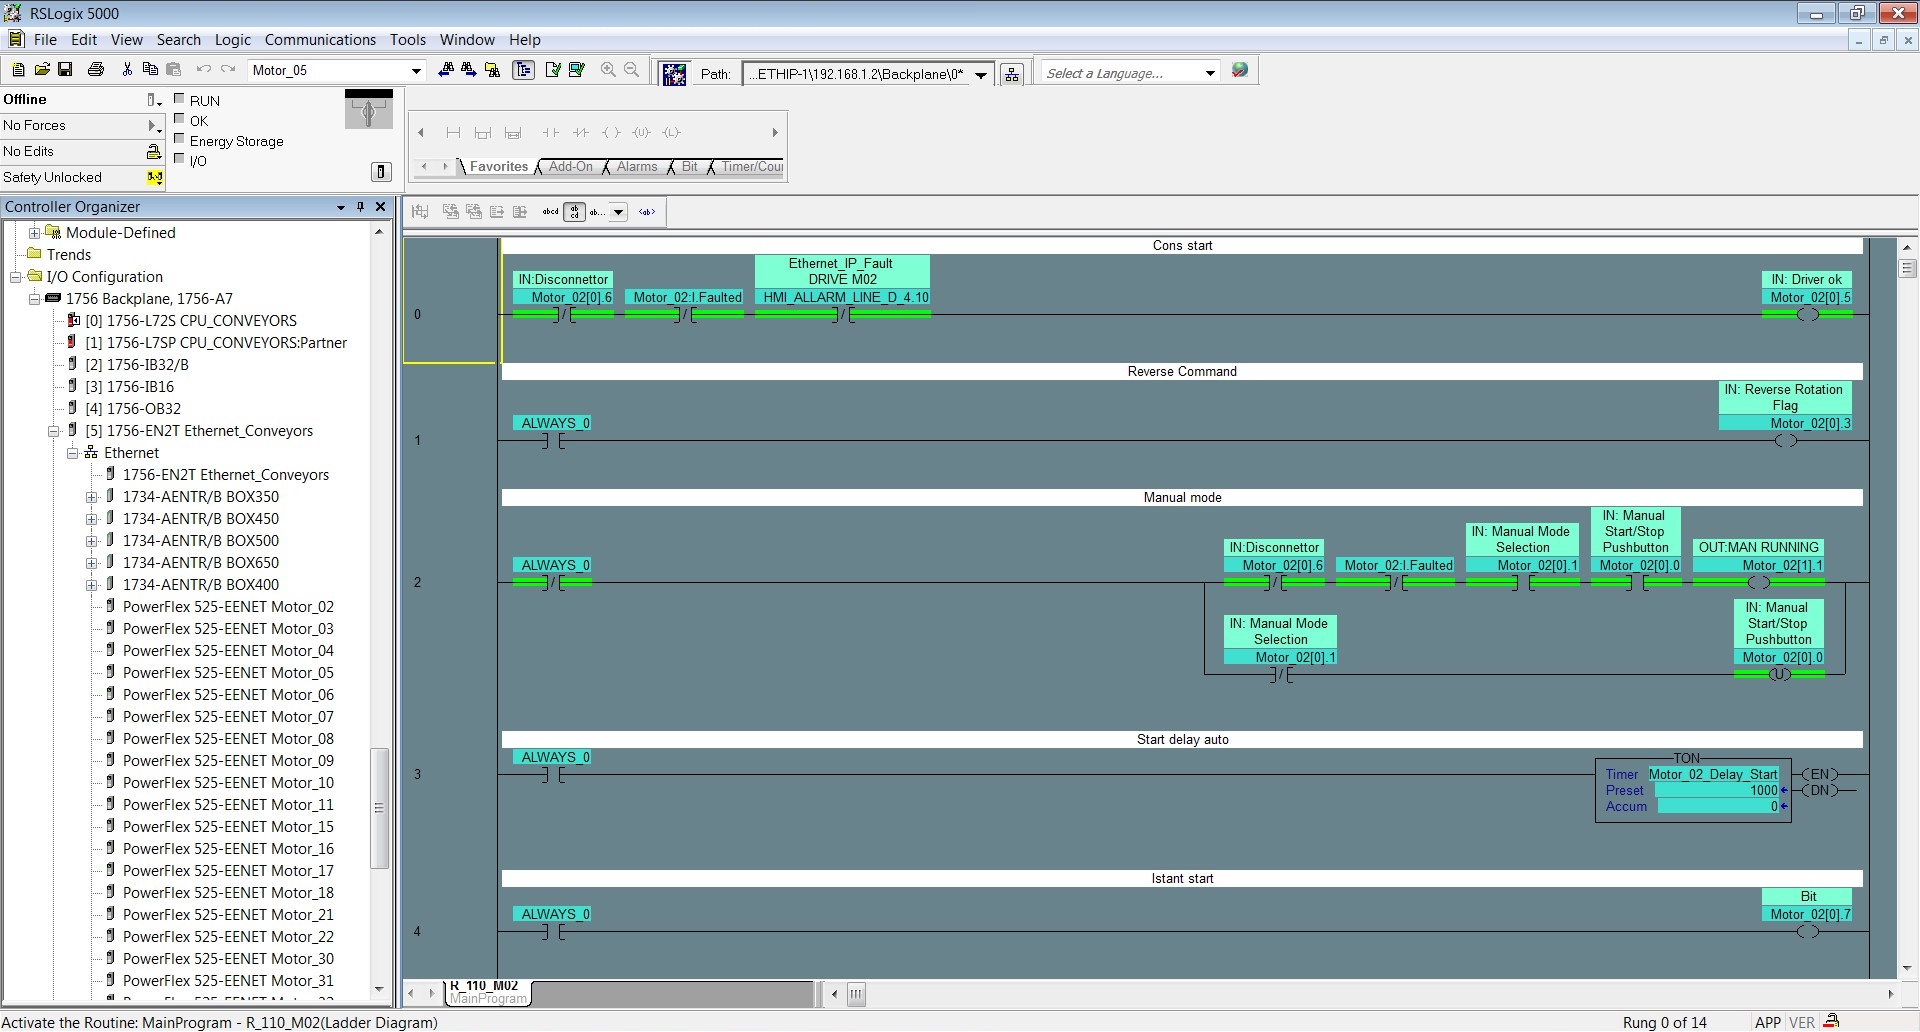Expand the 1734-AENTR/B BOX400 node
The width and height of the screenshot is (1920, 1032).
click(x=91, y=585)
